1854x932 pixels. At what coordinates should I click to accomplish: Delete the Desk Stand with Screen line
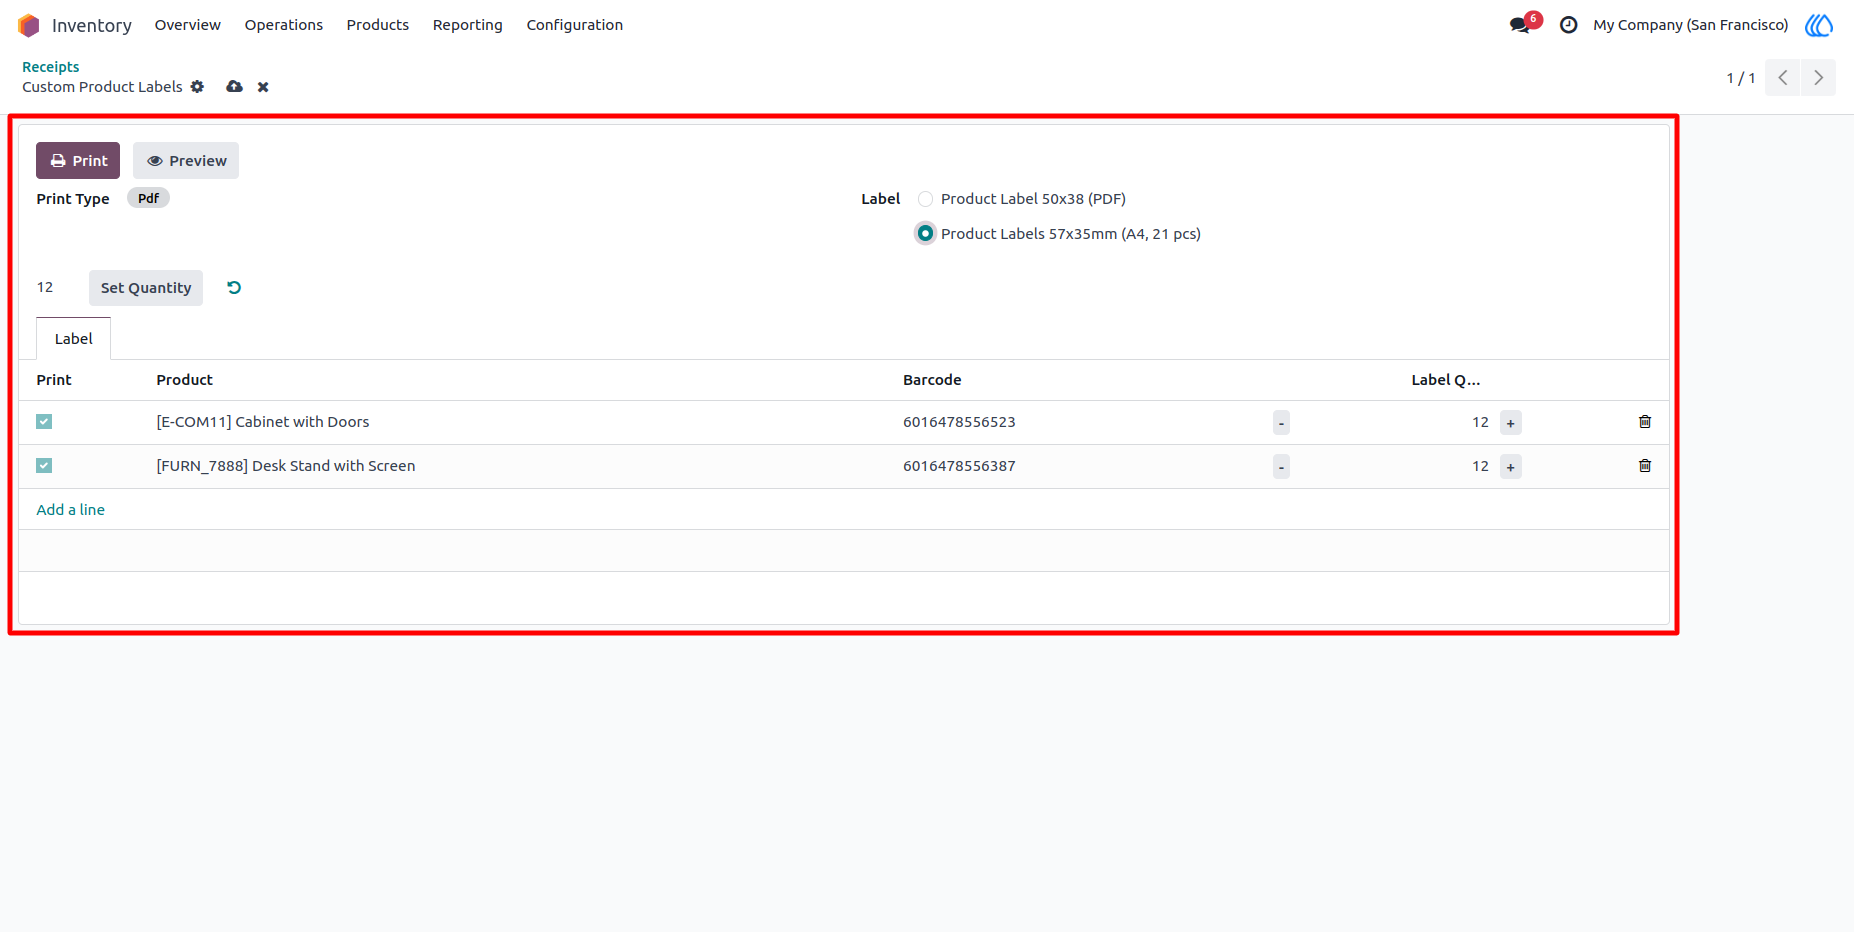[1645, 466]
